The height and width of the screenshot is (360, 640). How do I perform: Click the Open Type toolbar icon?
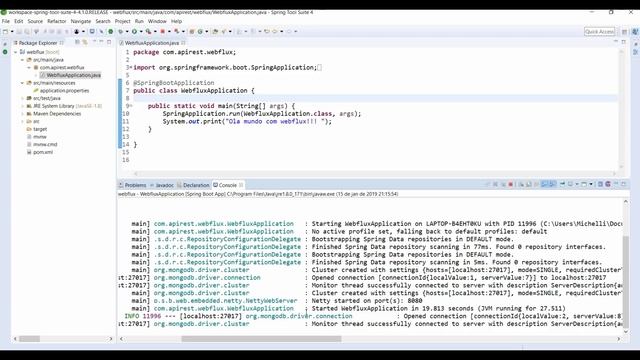point(215,31)
